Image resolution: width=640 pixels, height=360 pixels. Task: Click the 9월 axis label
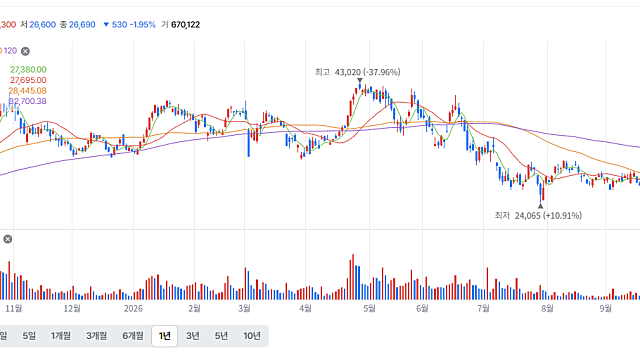[606, 309]
